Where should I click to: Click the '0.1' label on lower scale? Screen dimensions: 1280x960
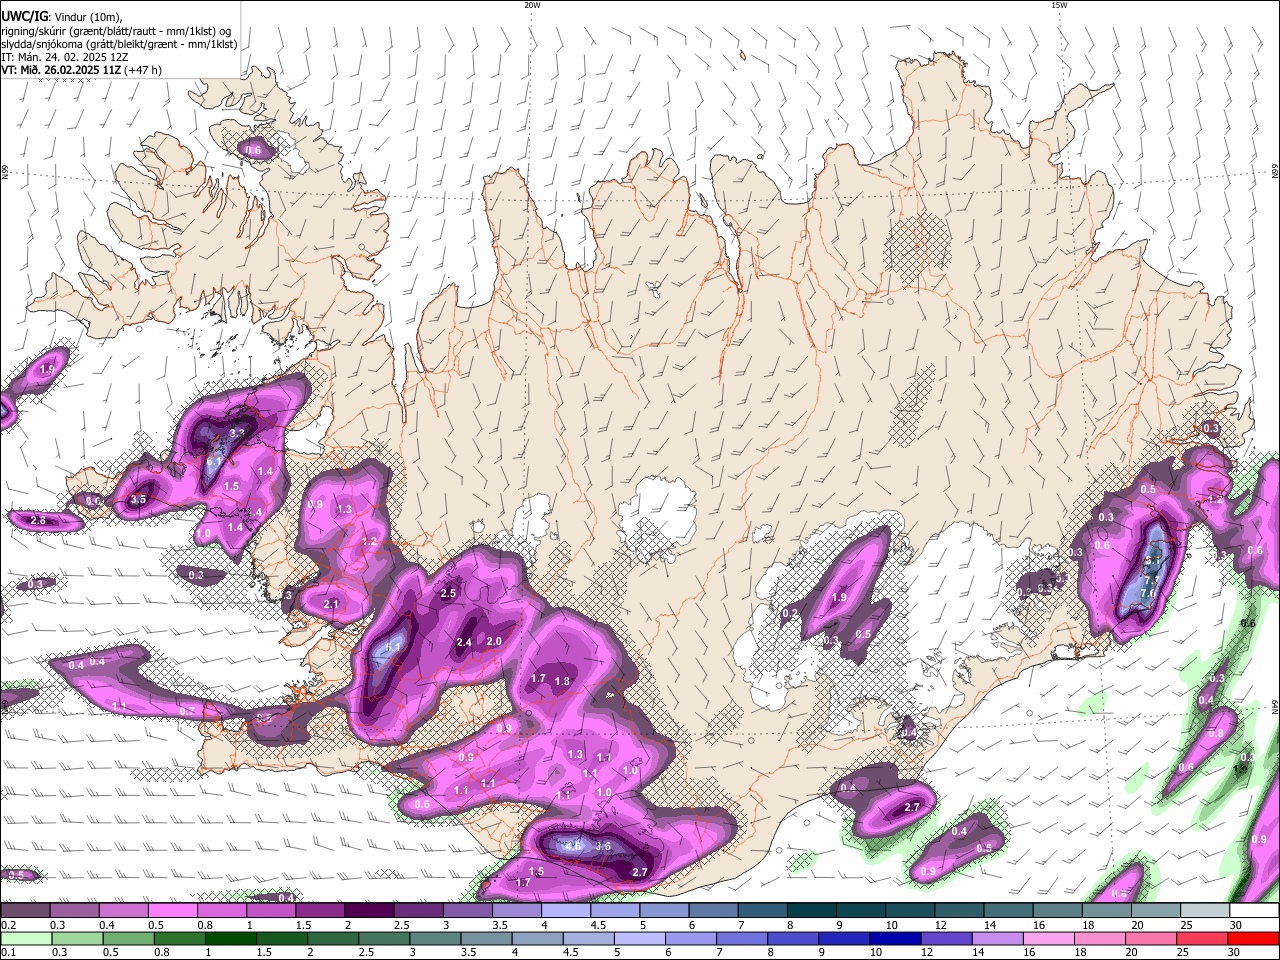pyautogui.click(x=9, y=953)
